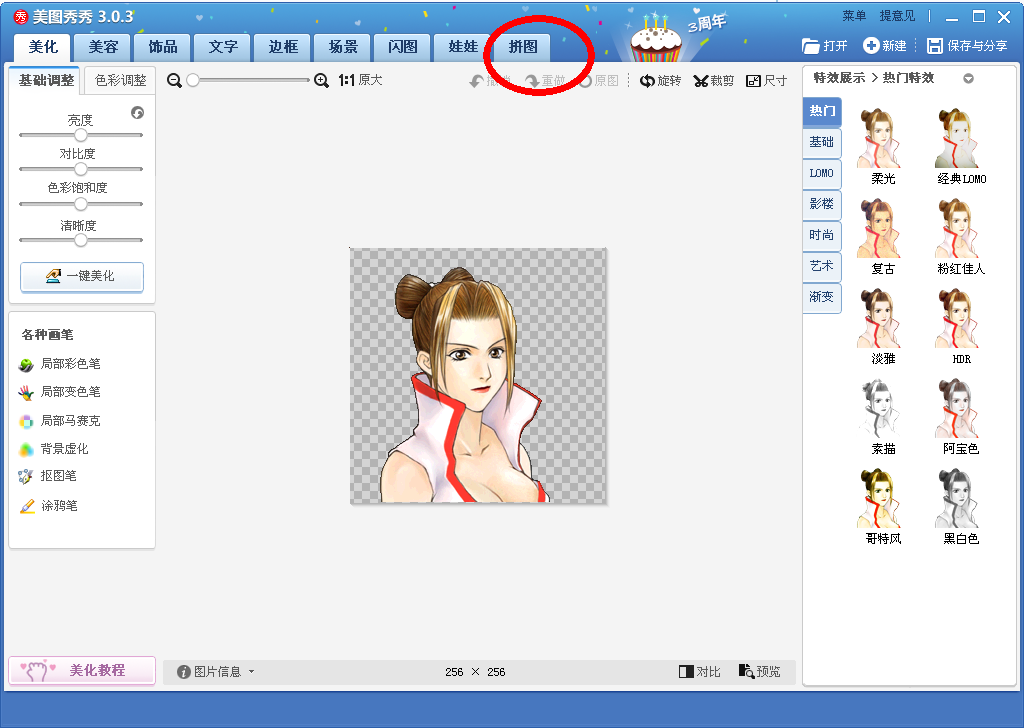Expand the 图片信息 dropdown arrow
This screenshot has height=728, width=1024.
[251, 671]
